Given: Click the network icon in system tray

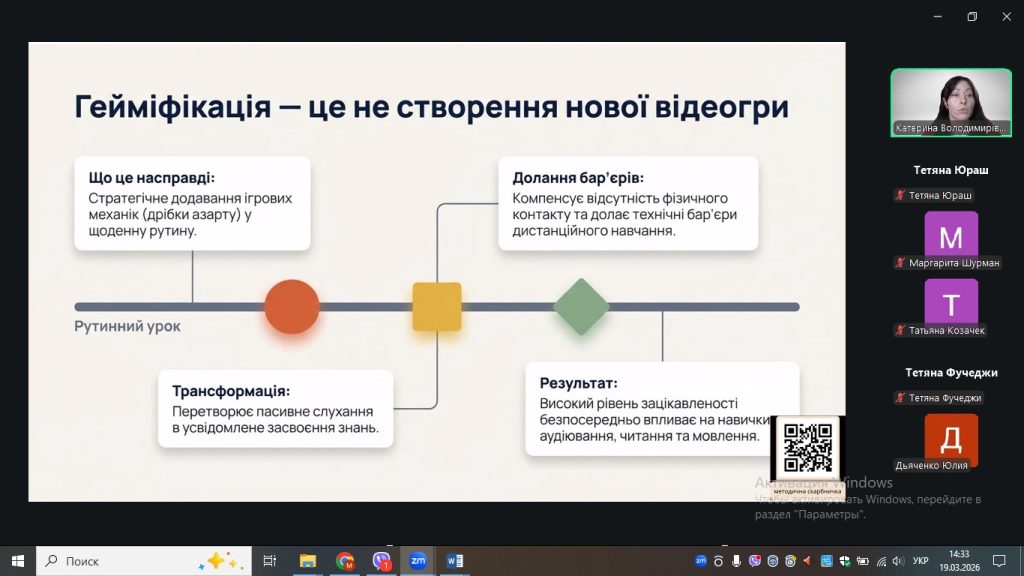Looking at the screenshot, I should (881, 561).
